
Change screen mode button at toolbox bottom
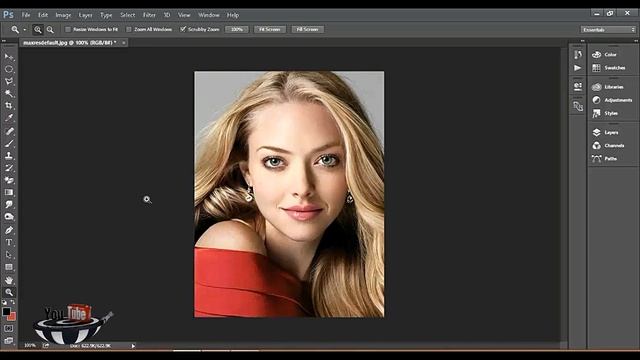click(x=9, y=340)
